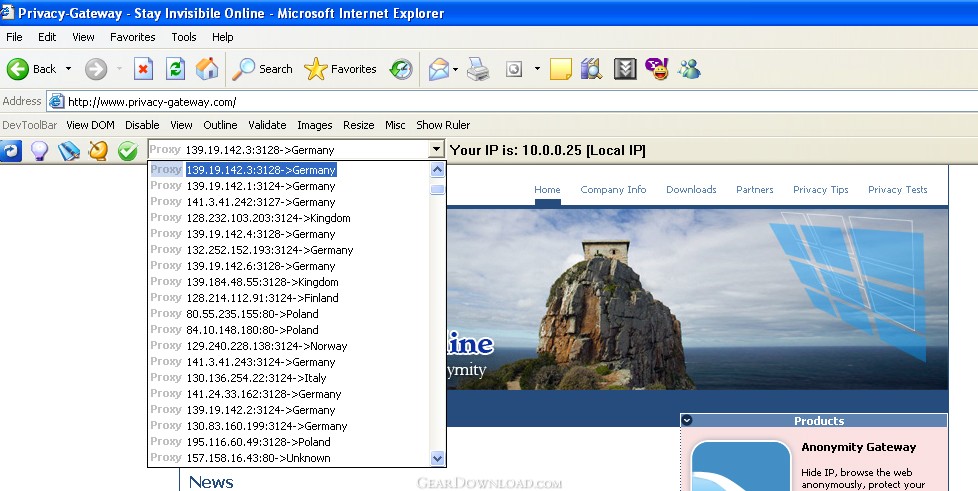
Task: Click proxy list scrollbar up arrow
Action: (x=437, y=170)
